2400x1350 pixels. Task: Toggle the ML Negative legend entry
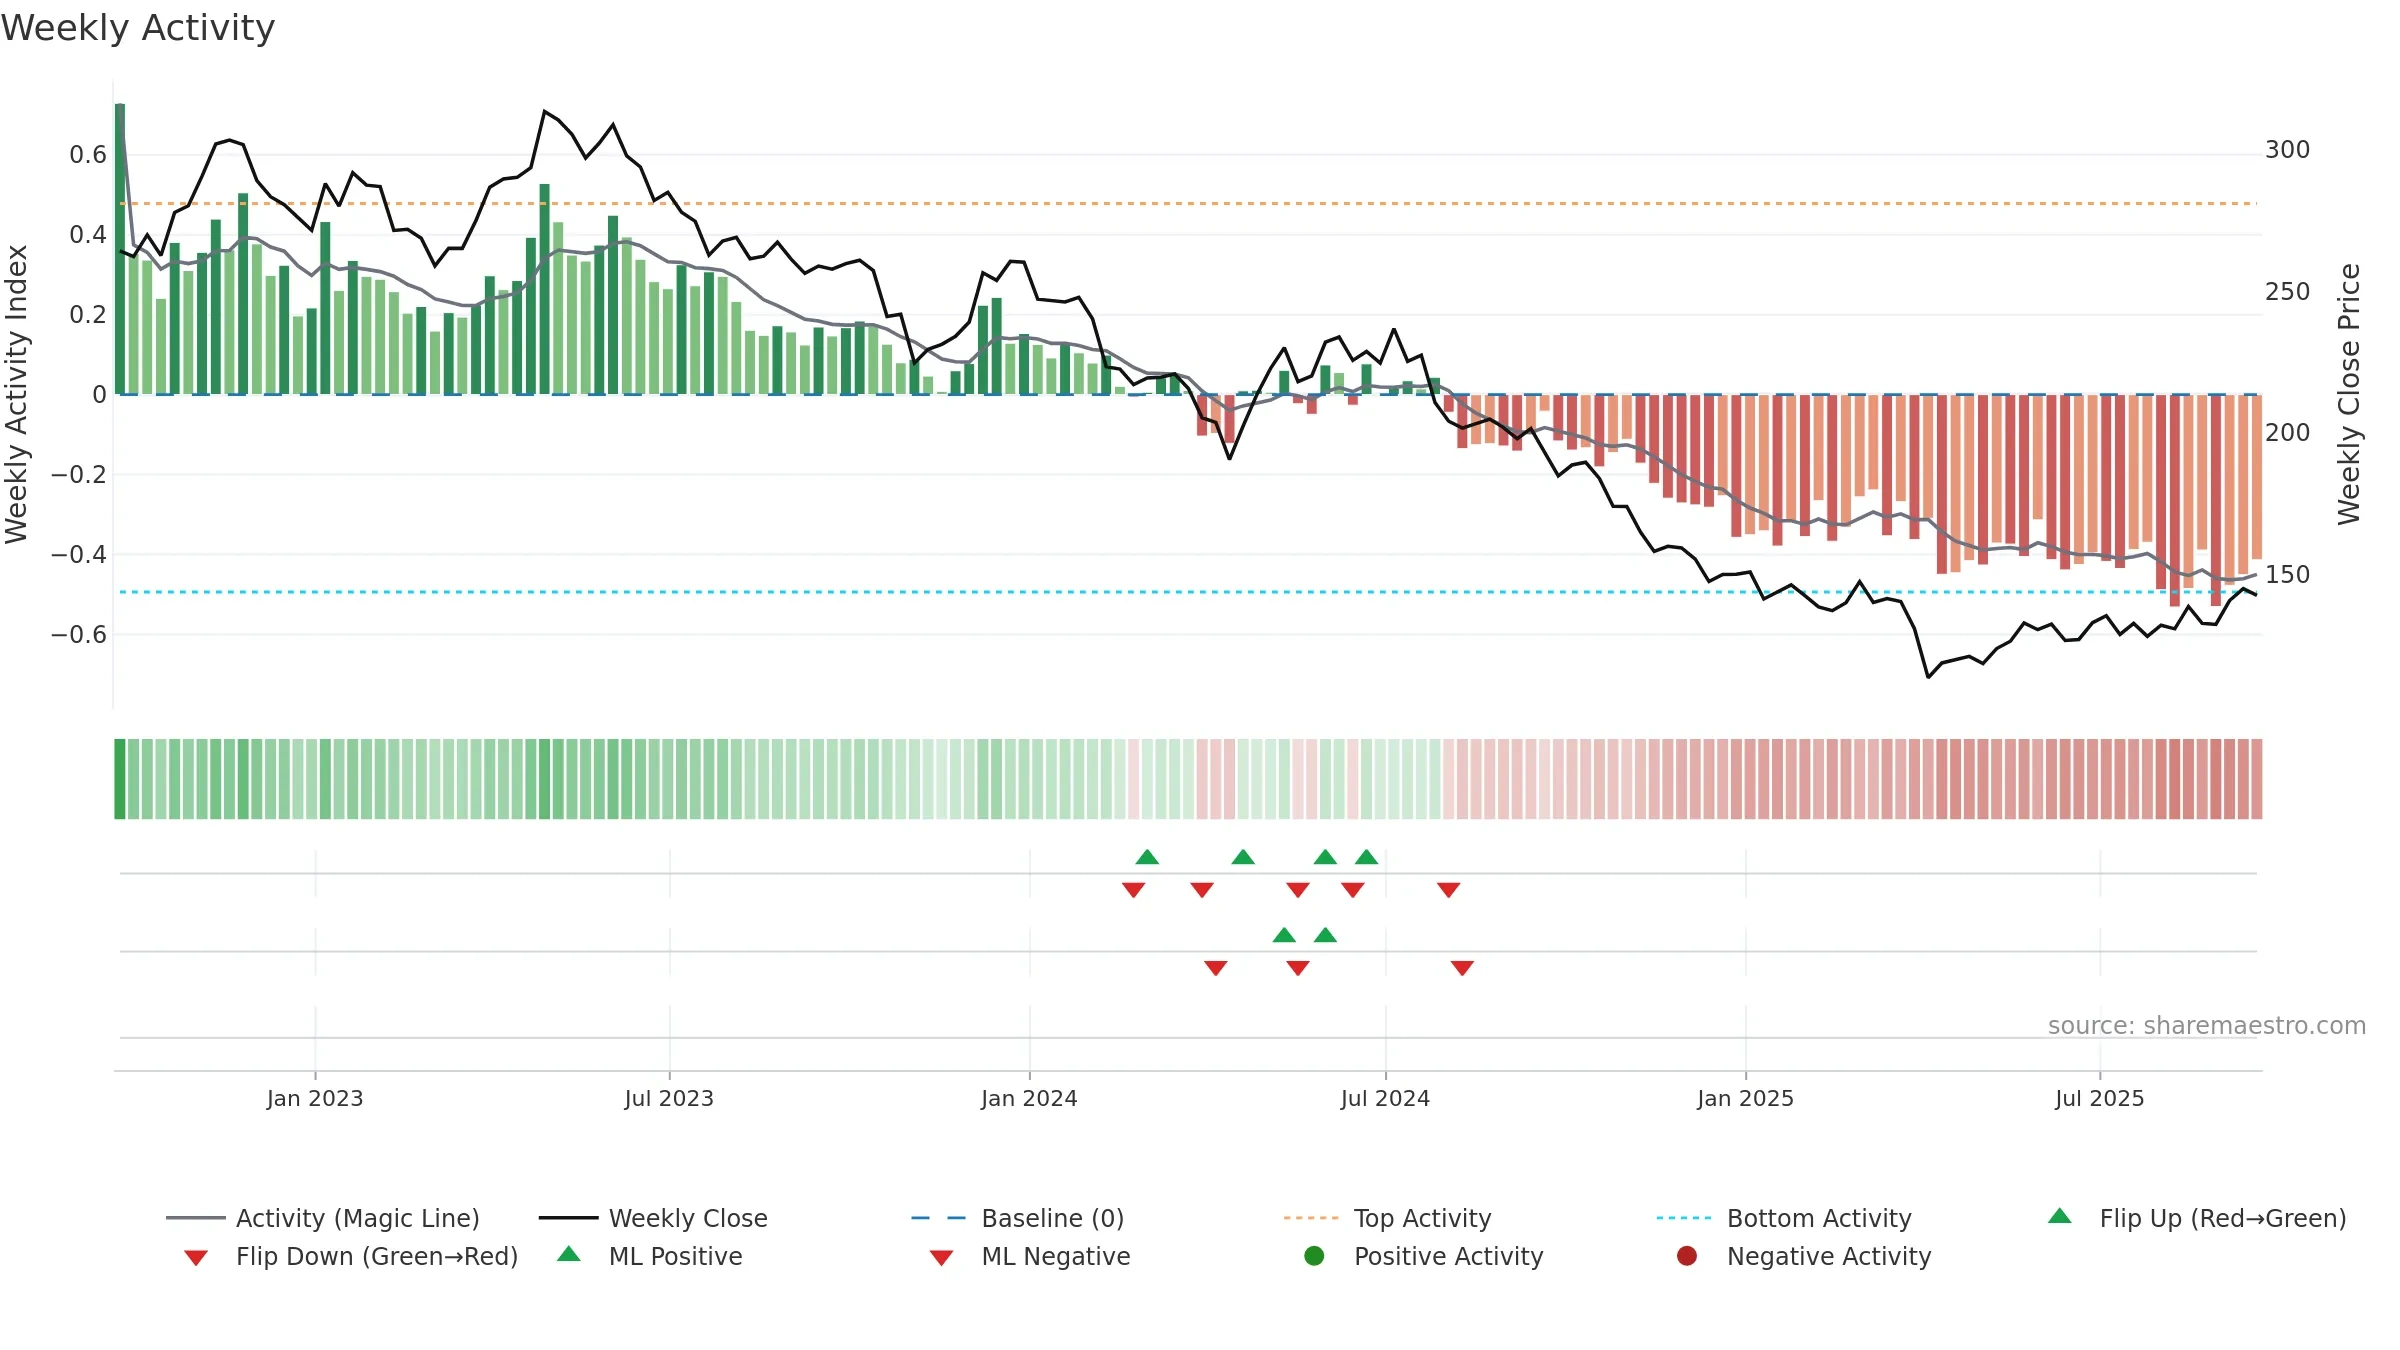[1030, 1256]
